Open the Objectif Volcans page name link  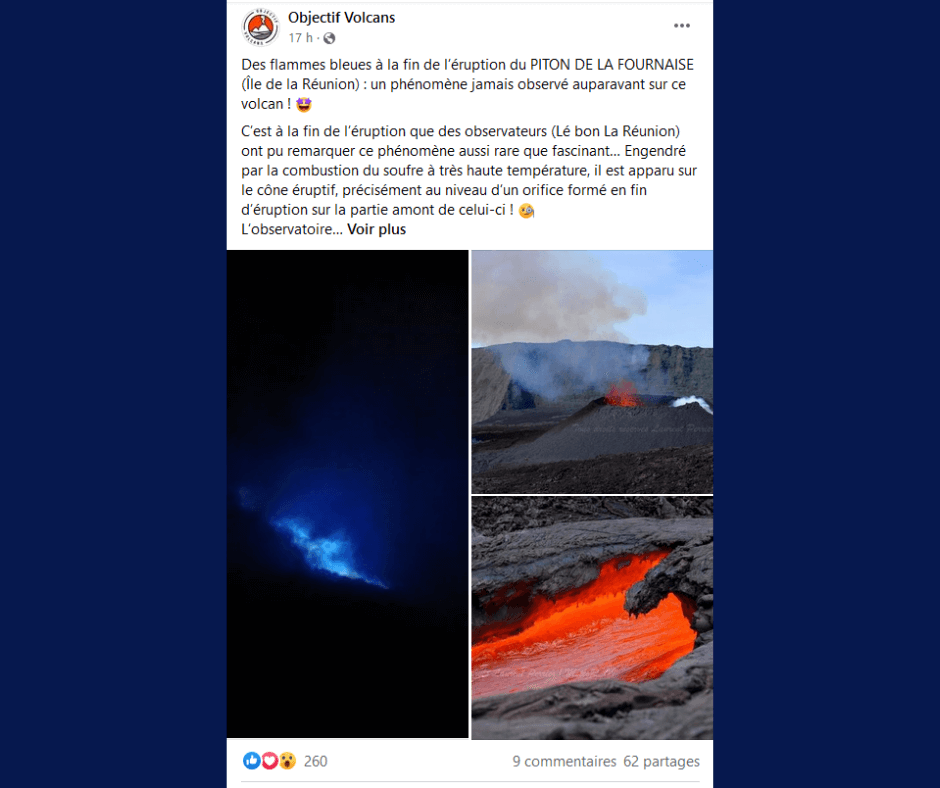(341, 18)
